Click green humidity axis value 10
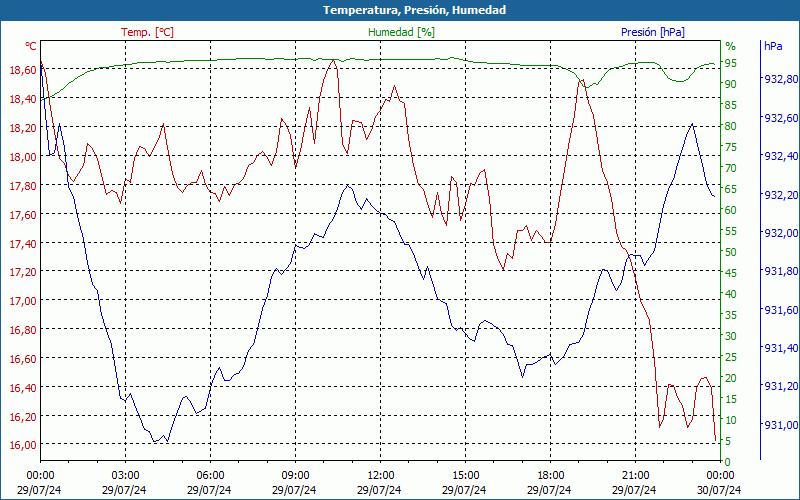 coord(731,420)
